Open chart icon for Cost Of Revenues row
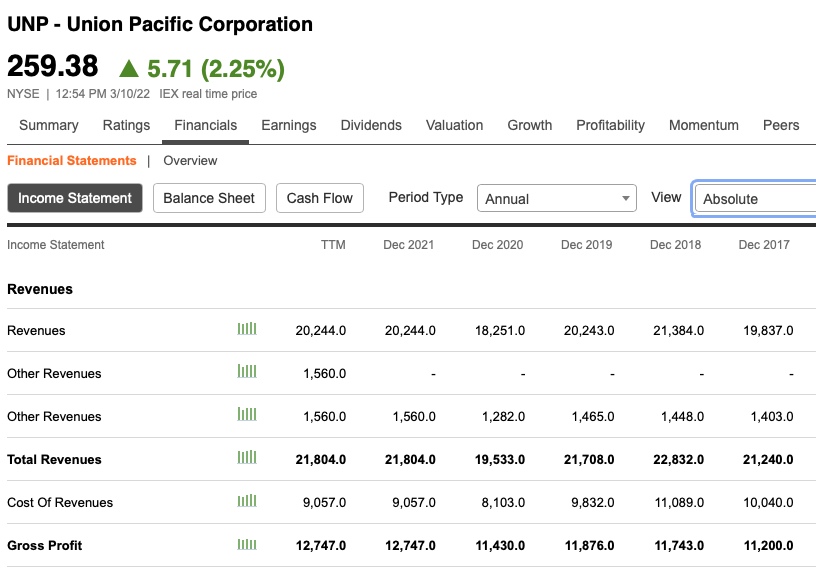This screenshot has height=582, width=816. (x=247, y=501)
